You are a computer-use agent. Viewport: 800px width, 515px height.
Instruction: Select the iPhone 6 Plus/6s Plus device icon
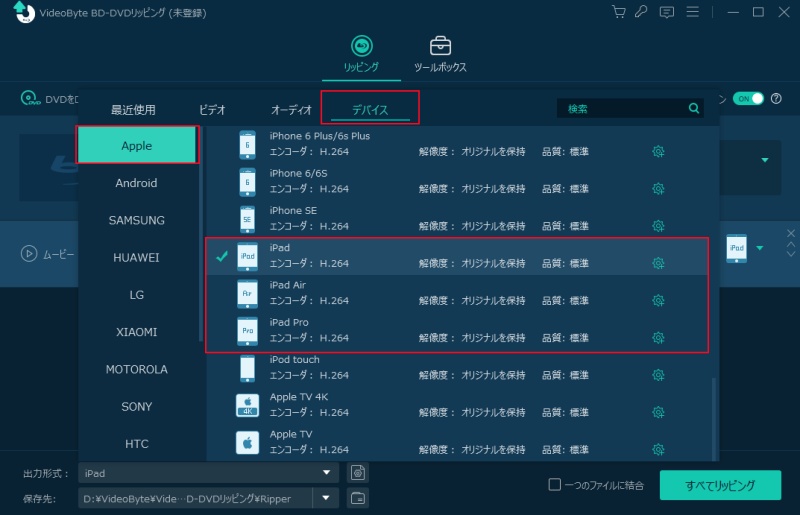(247, 144)
